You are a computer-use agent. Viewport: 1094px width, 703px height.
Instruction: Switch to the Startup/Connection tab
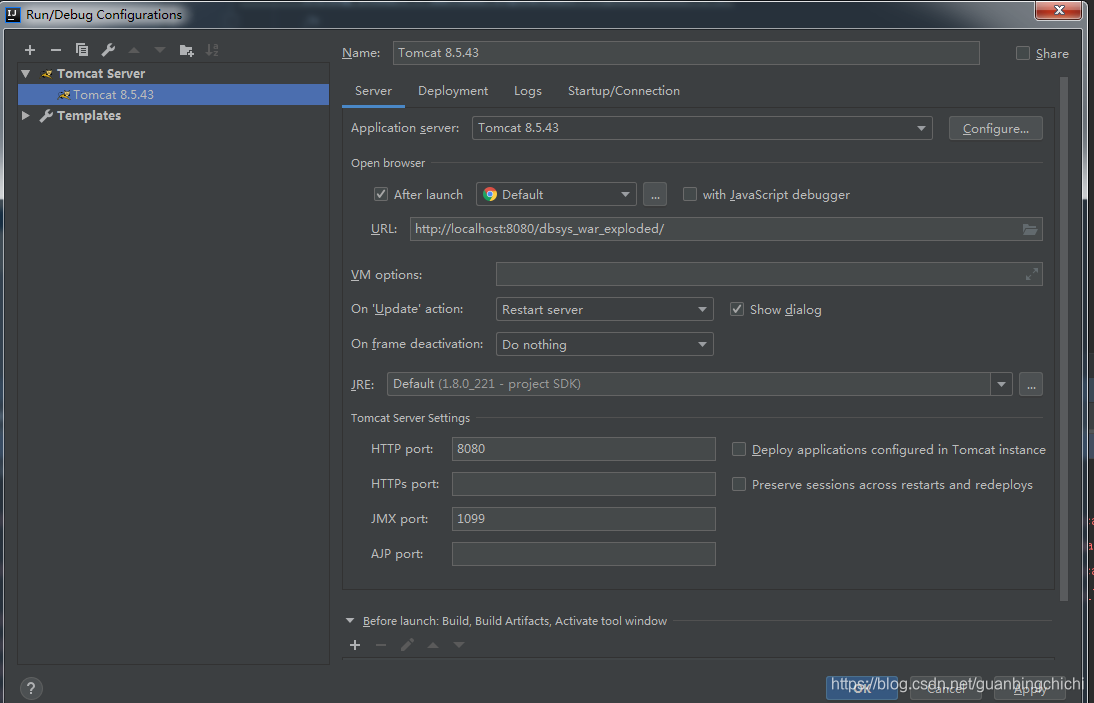click(624, 91)
